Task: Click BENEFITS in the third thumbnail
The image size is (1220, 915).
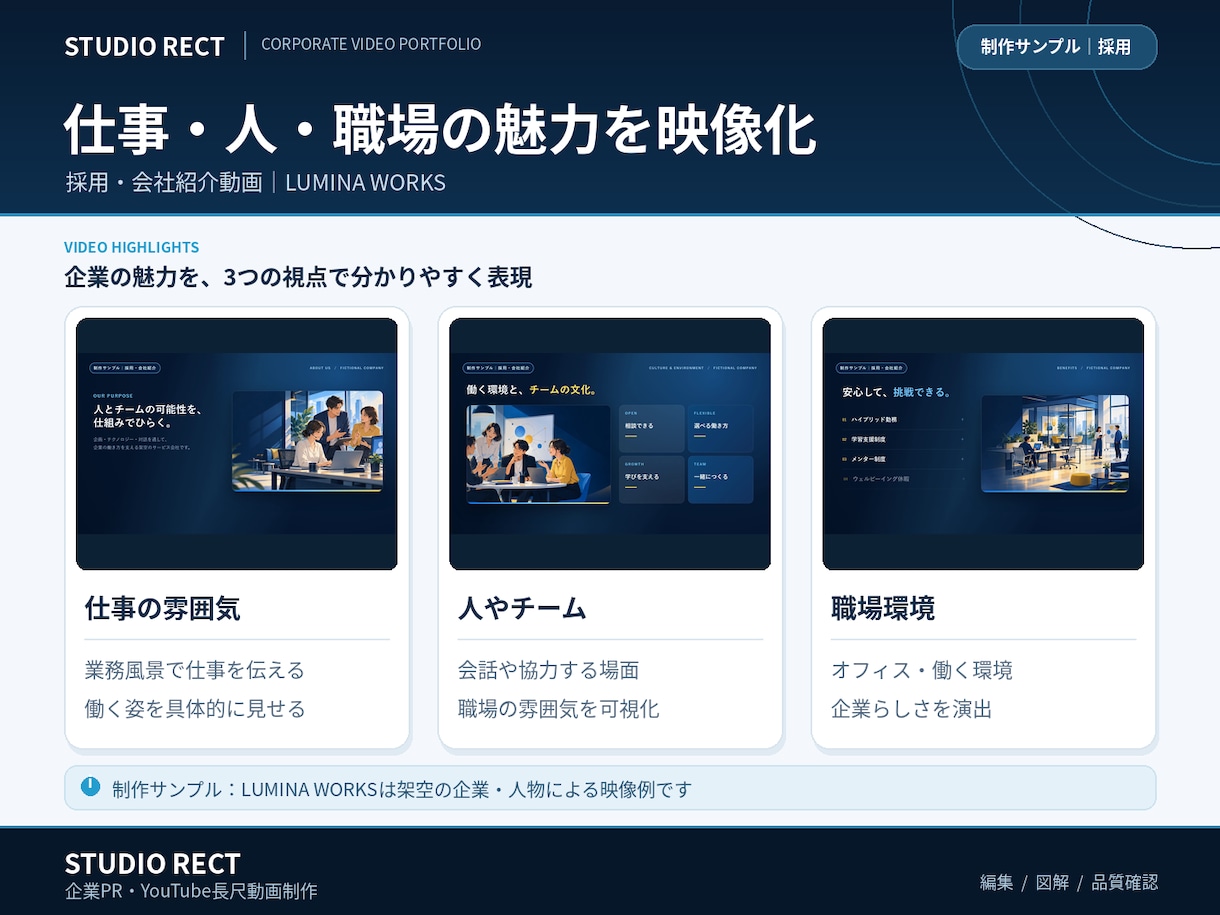Action: pos(1067,368)
